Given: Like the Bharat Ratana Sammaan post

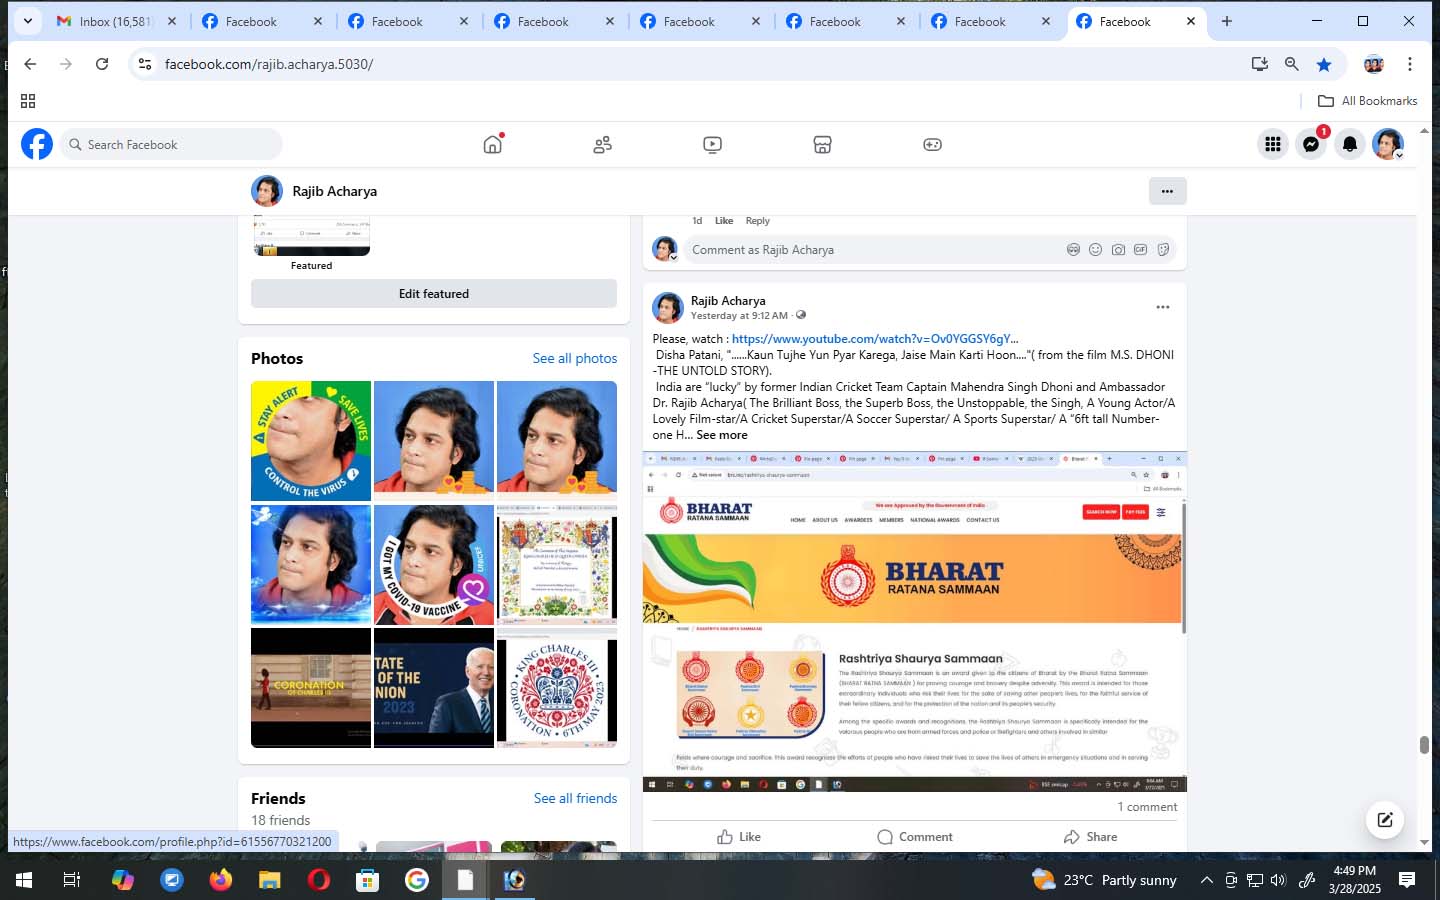Looking at the screenshot, I should coord(739,837).
